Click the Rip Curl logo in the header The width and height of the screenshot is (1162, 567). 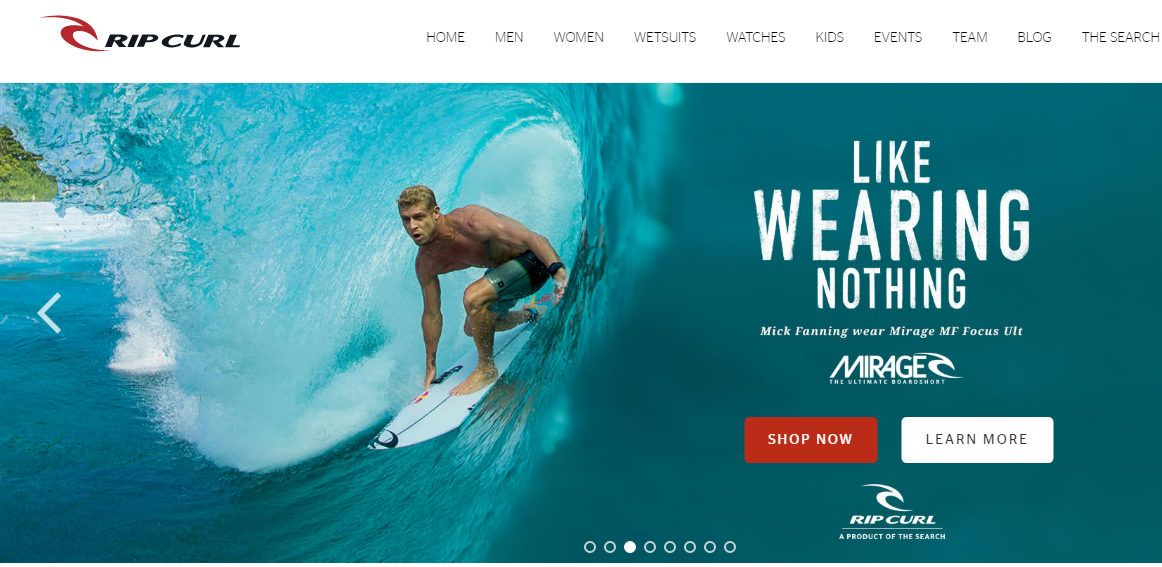(140, 33)
